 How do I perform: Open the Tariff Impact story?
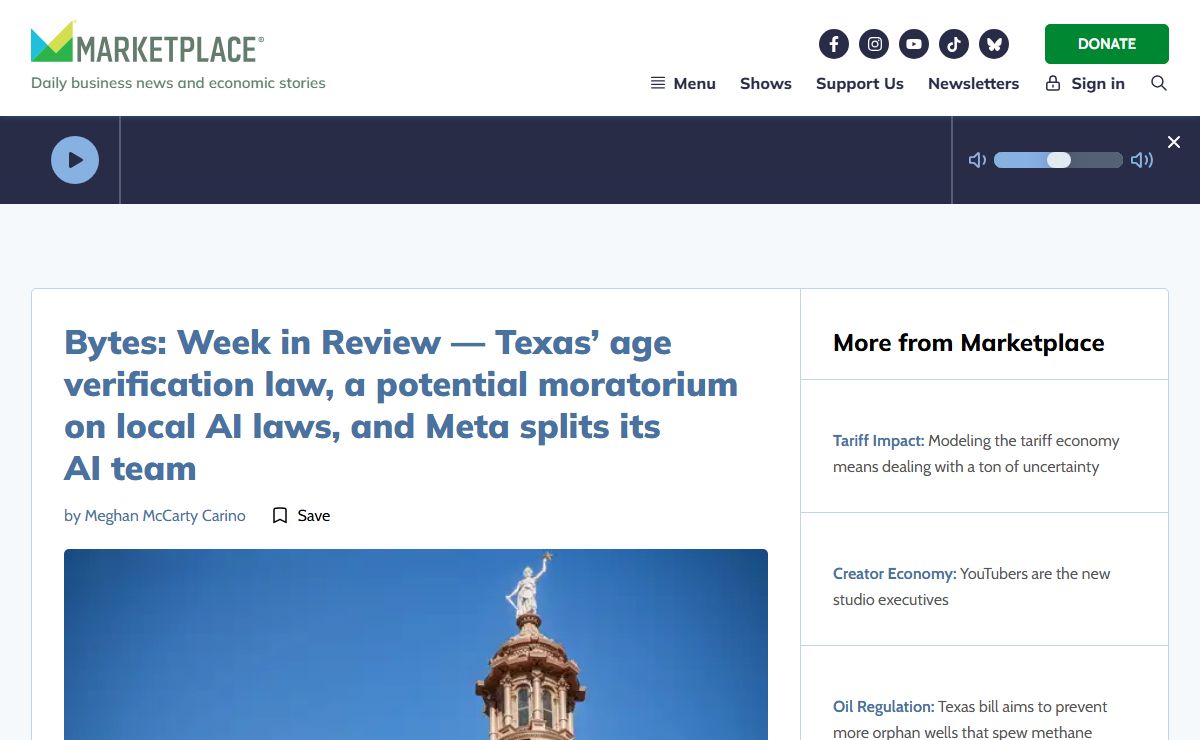pos(976,453)
